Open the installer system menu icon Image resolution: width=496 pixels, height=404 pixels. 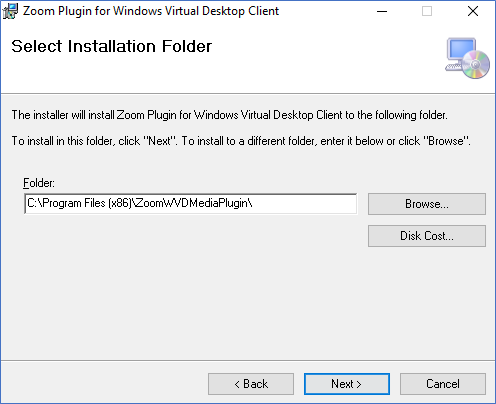(10, 11)
